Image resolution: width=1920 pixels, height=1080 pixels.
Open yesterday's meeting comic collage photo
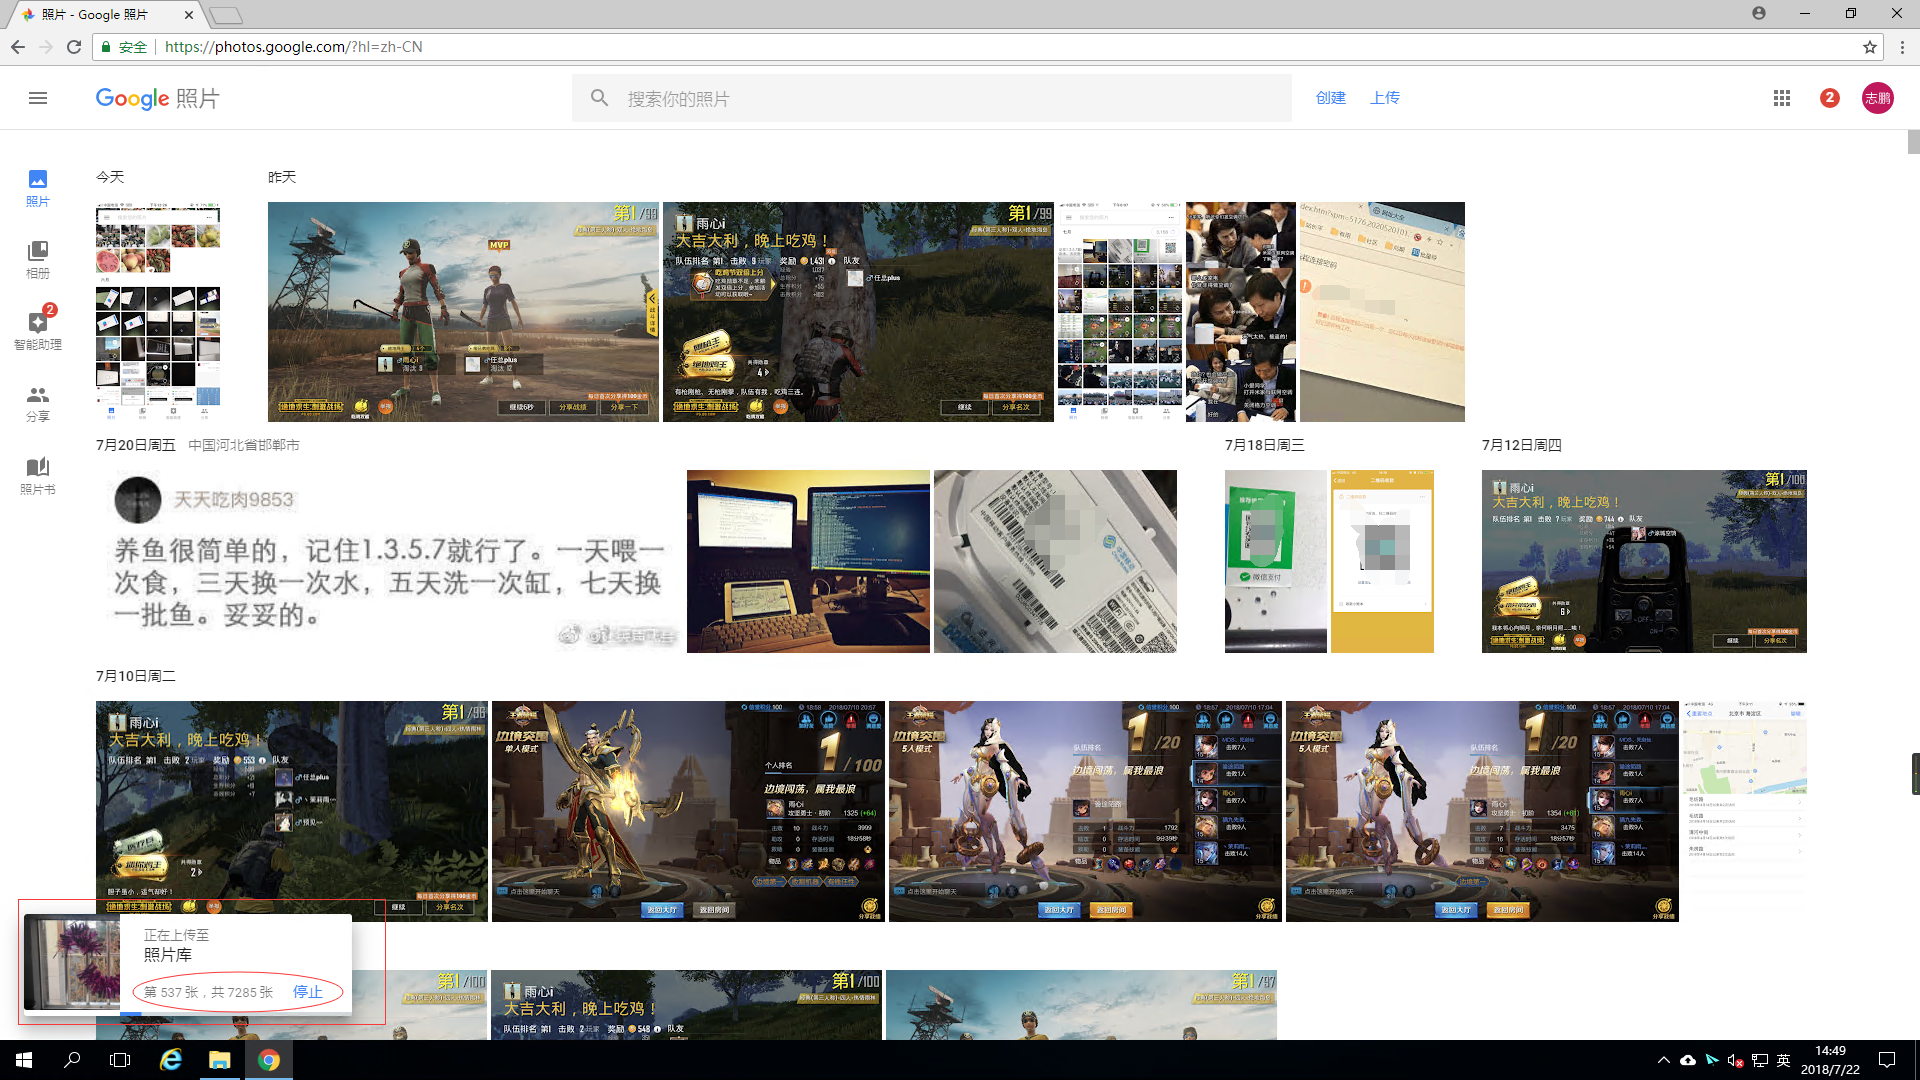click(x=1241, y=312)
